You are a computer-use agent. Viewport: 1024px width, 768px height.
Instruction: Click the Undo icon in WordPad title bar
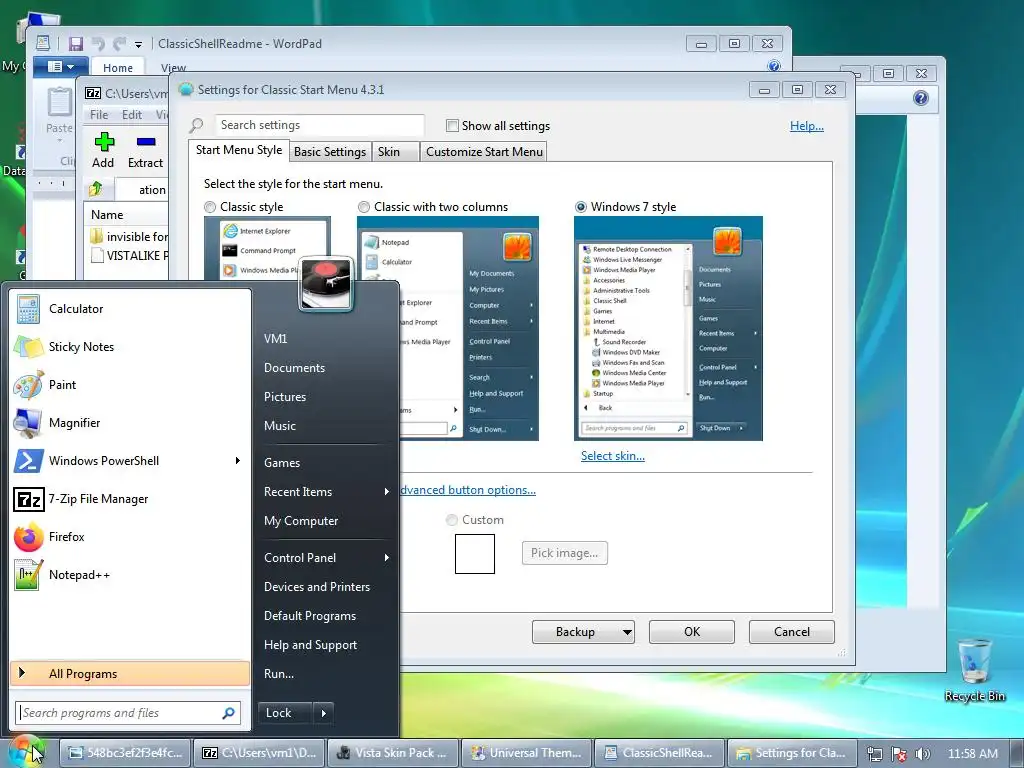pyautogui.click(x=99, y=44)
